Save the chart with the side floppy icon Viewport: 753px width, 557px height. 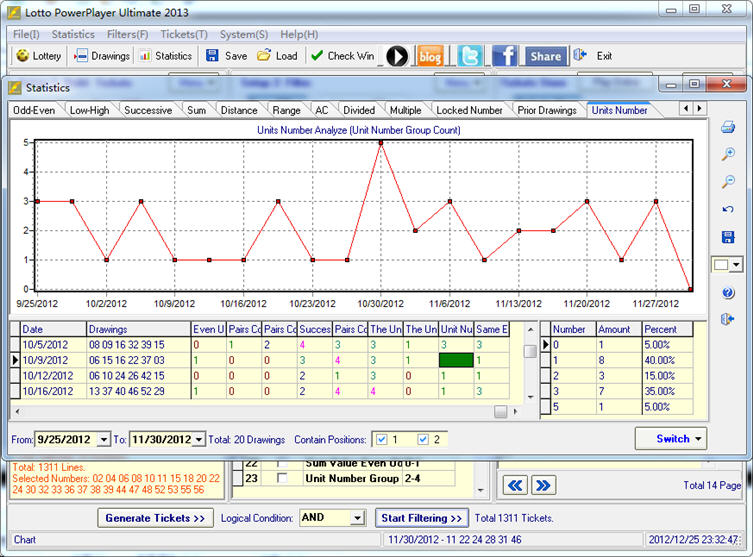[x=728, y=237]
